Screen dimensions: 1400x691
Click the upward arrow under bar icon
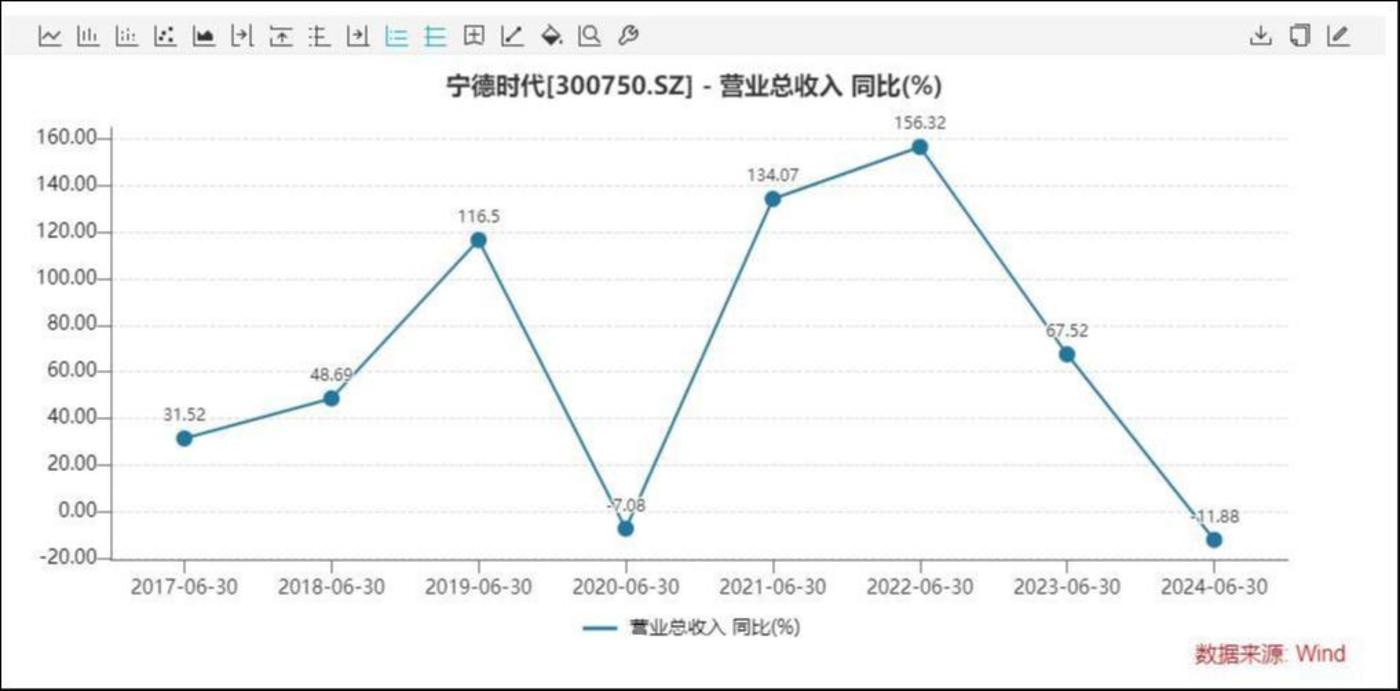pyautogui.click(x=281, y=36)
